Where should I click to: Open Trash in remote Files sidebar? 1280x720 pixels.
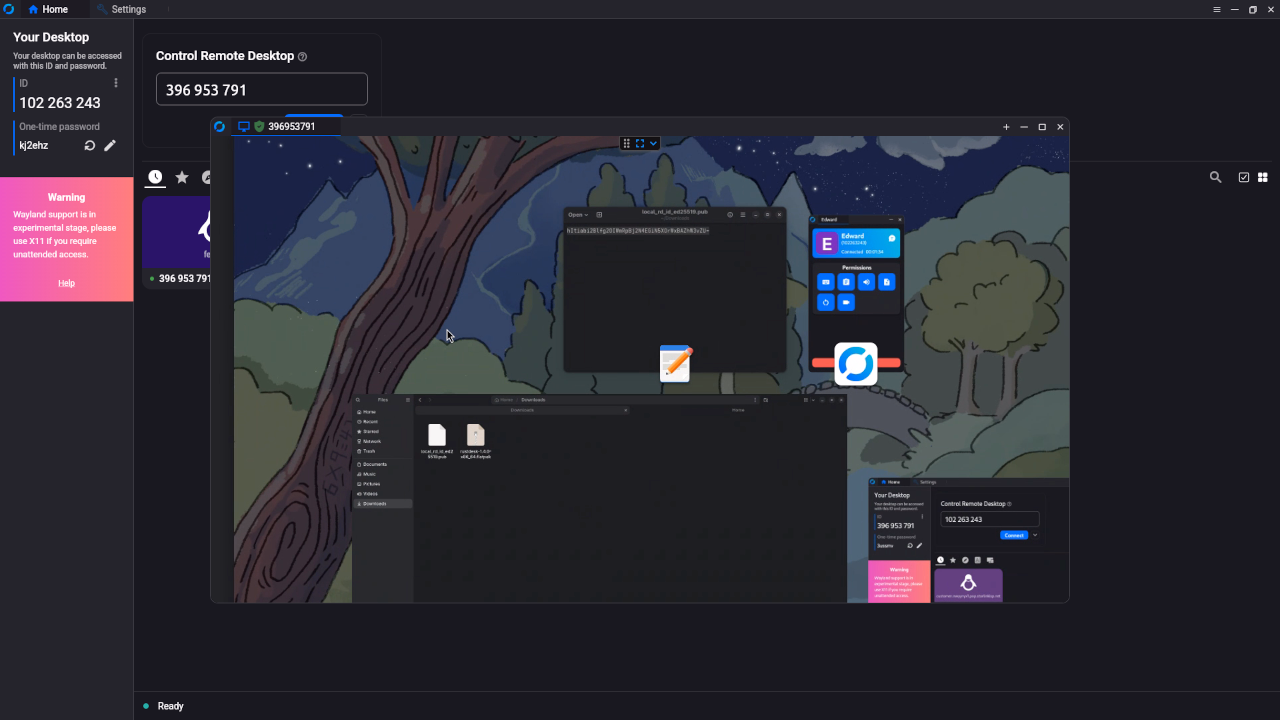(x=382, y=451)
